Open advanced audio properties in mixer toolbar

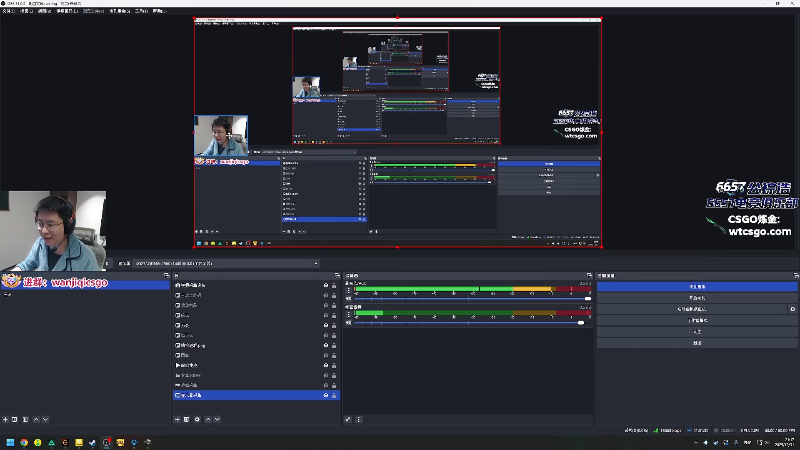[x=348, y=419]
